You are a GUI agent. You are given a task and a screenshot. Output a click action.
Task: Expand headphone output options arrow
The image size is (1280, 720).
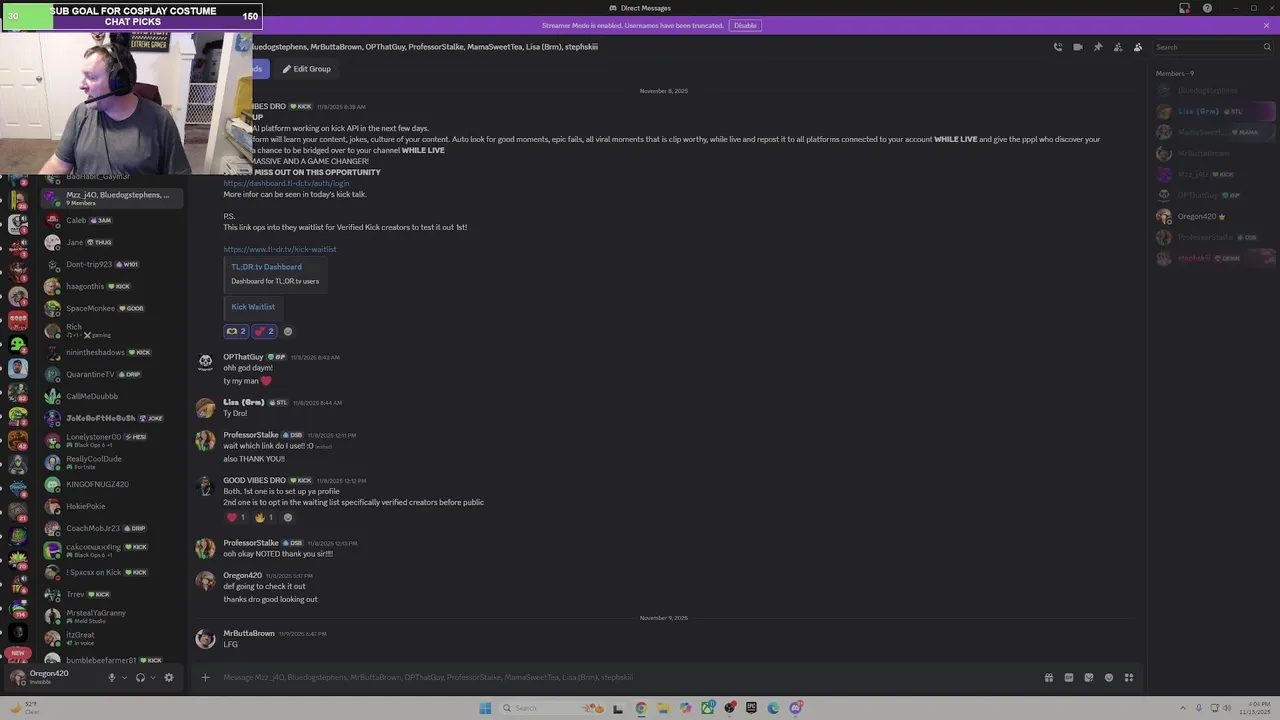click(152, 677)
